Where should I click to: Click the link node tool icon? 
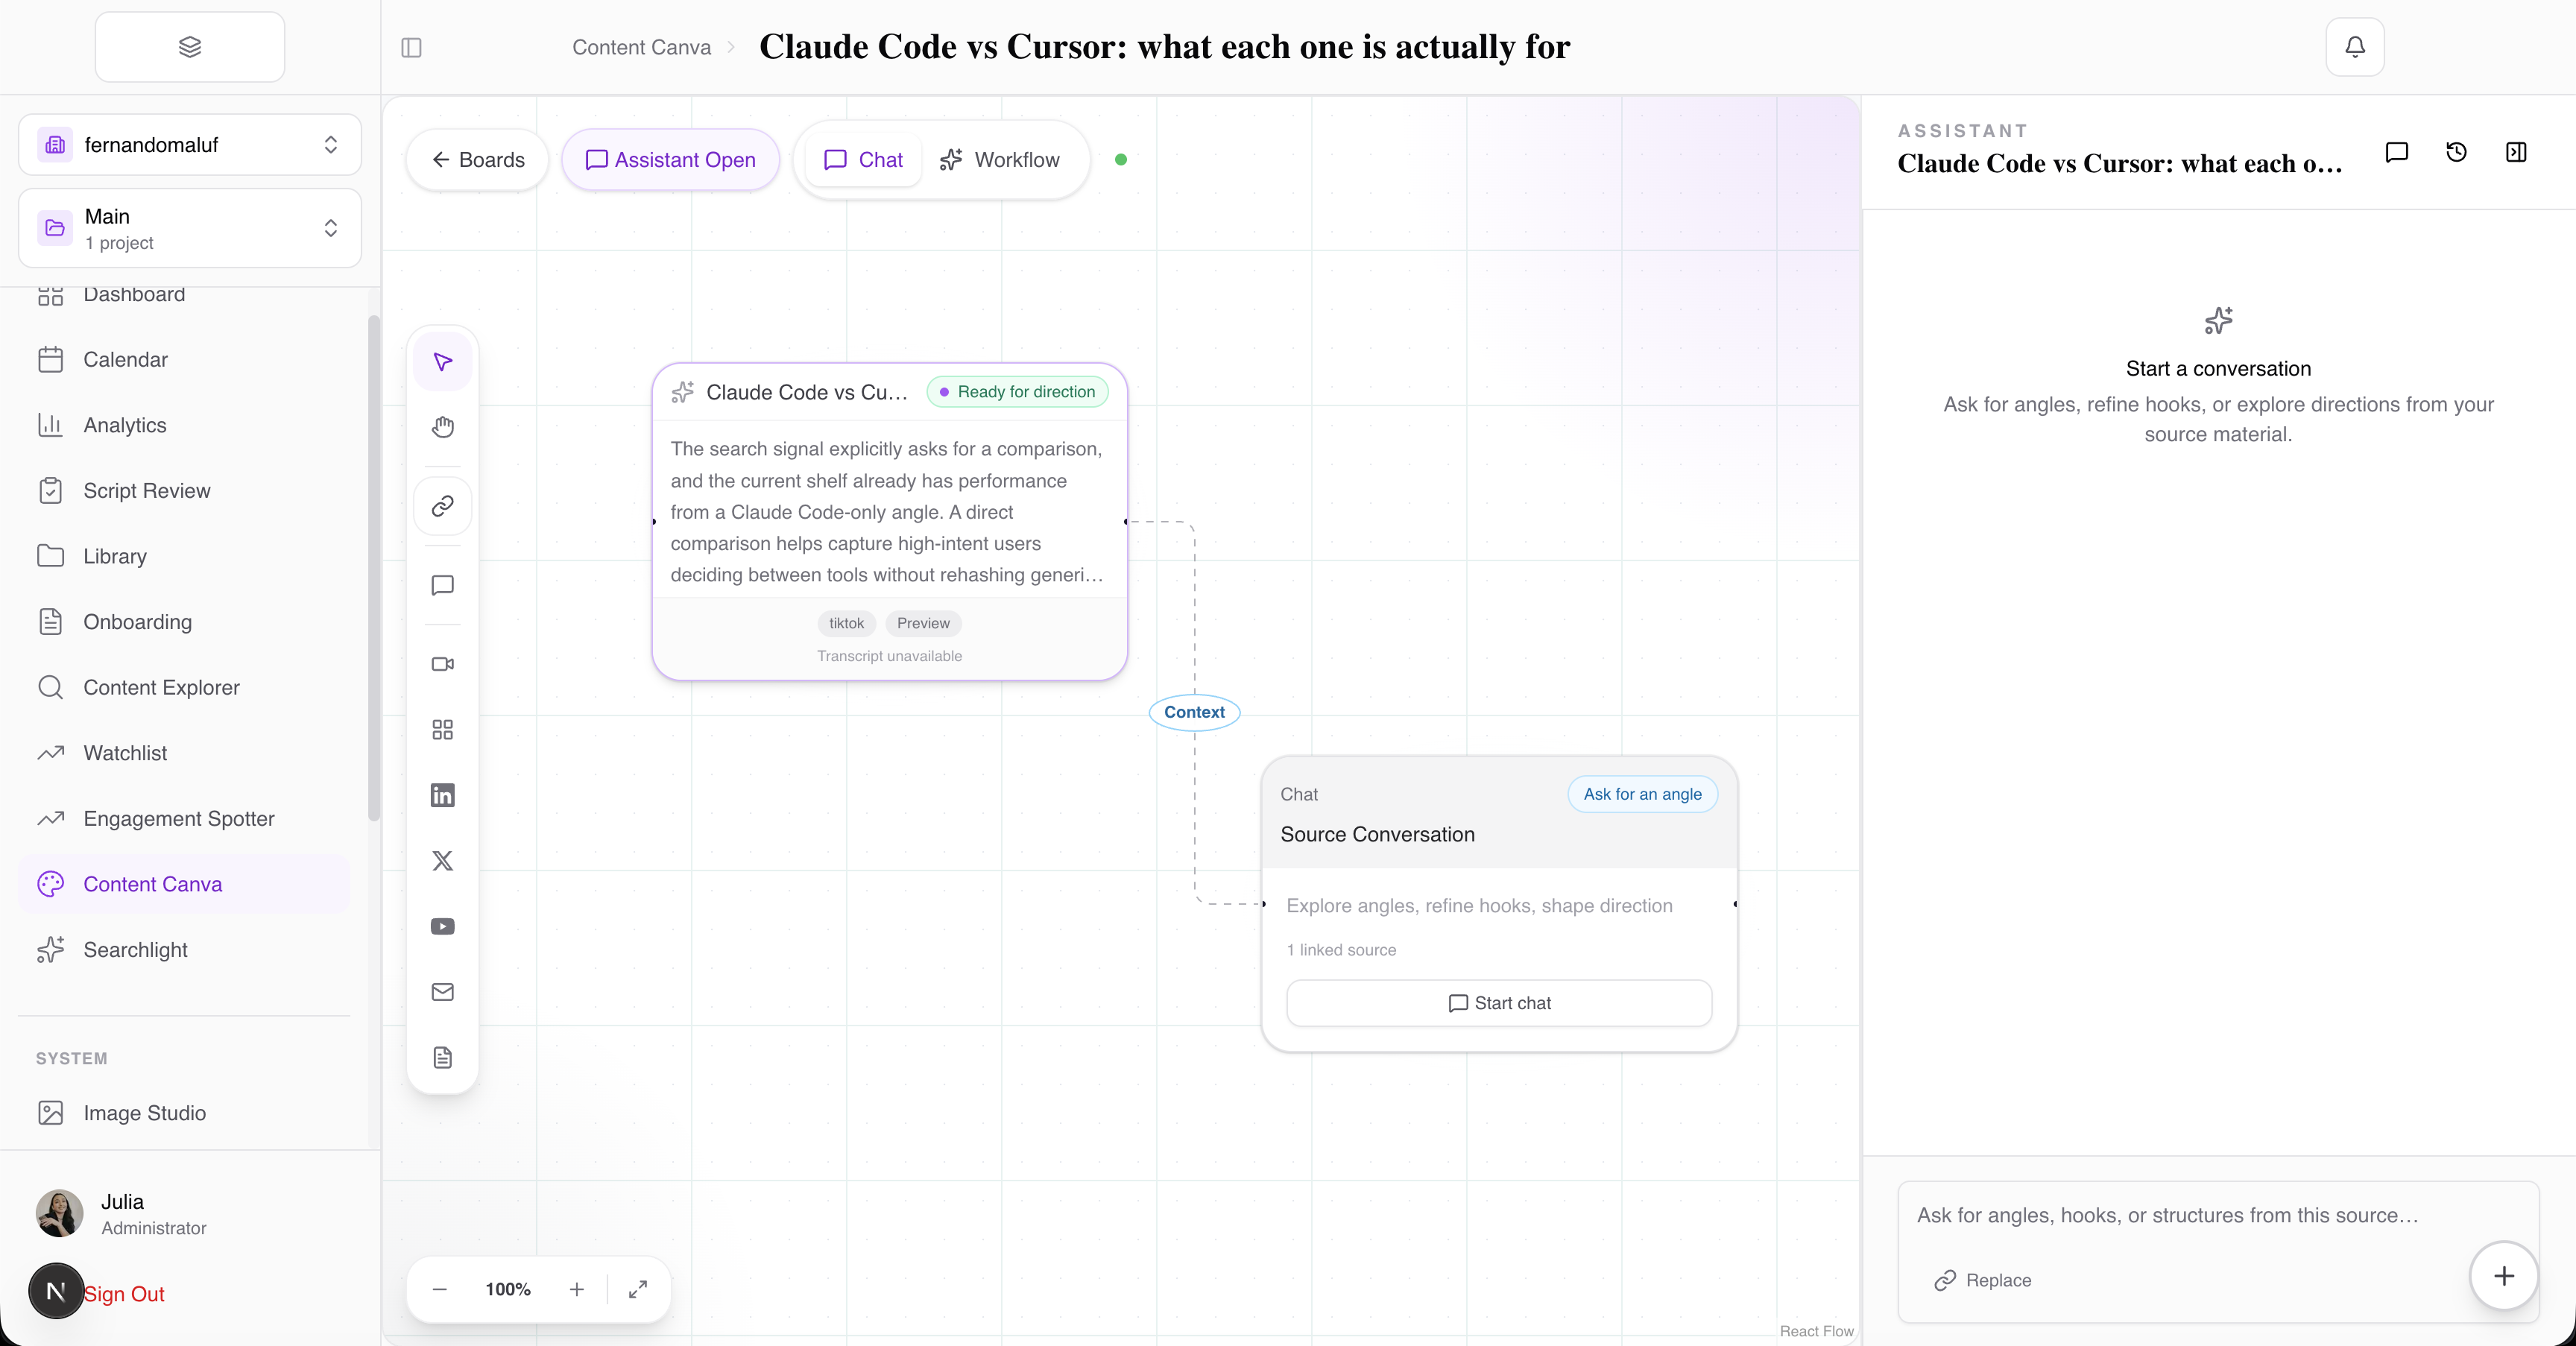[x=442, y=506]
